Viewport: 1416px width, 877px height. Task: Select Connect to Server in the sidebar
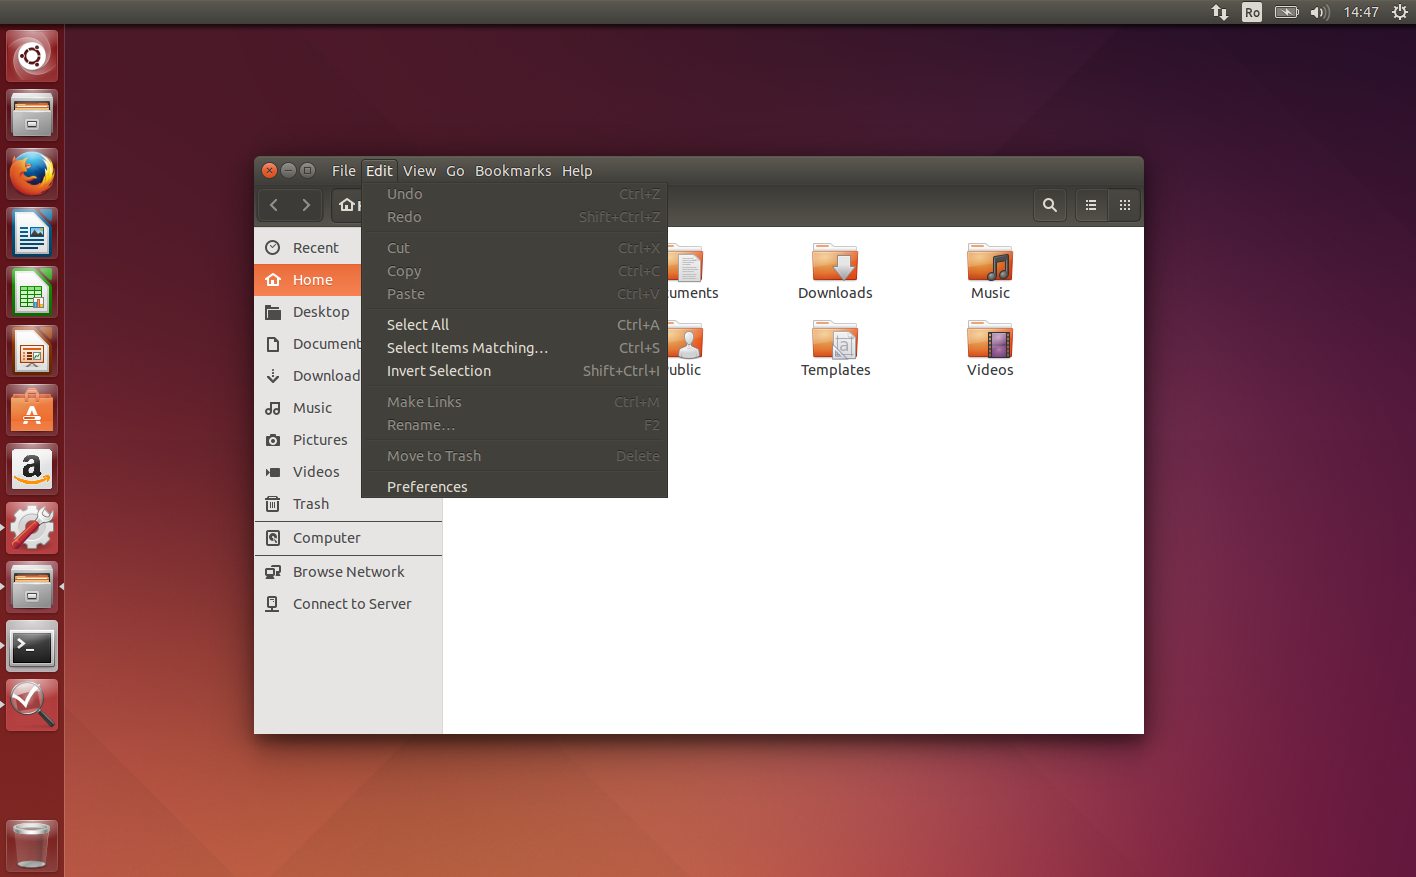[352, 603]
